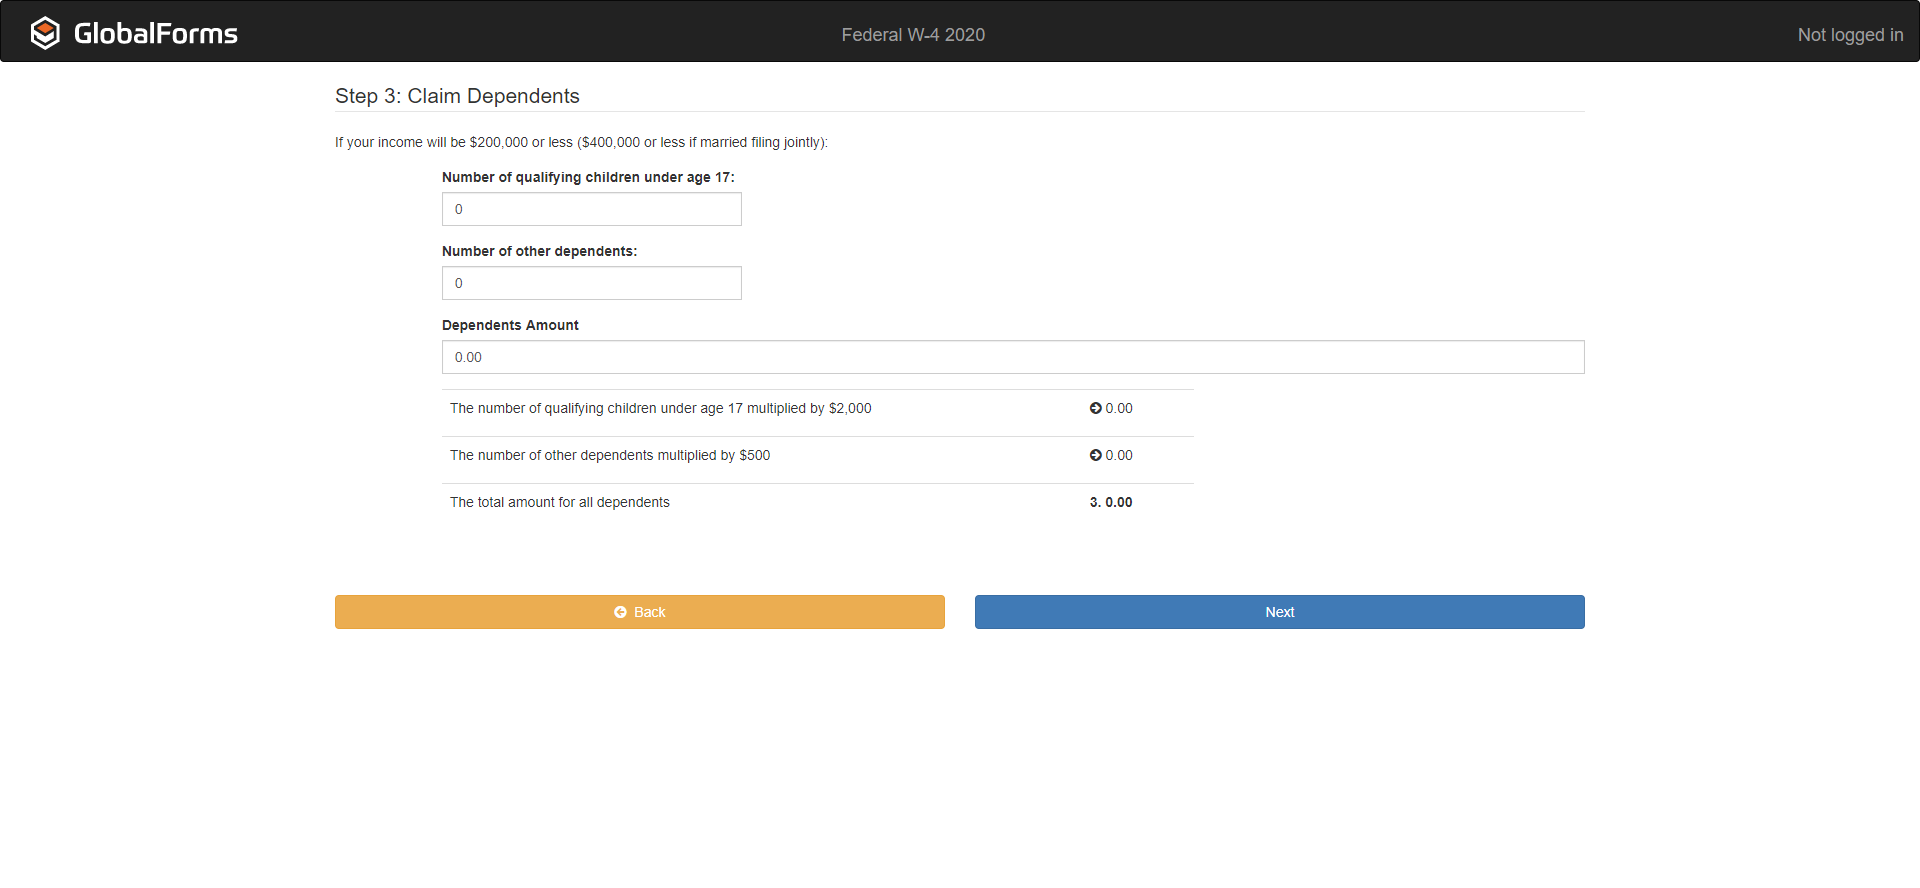Select the children multiplied by $2,000 row text
Screen dimensions: 1920x888
[660, 408]
